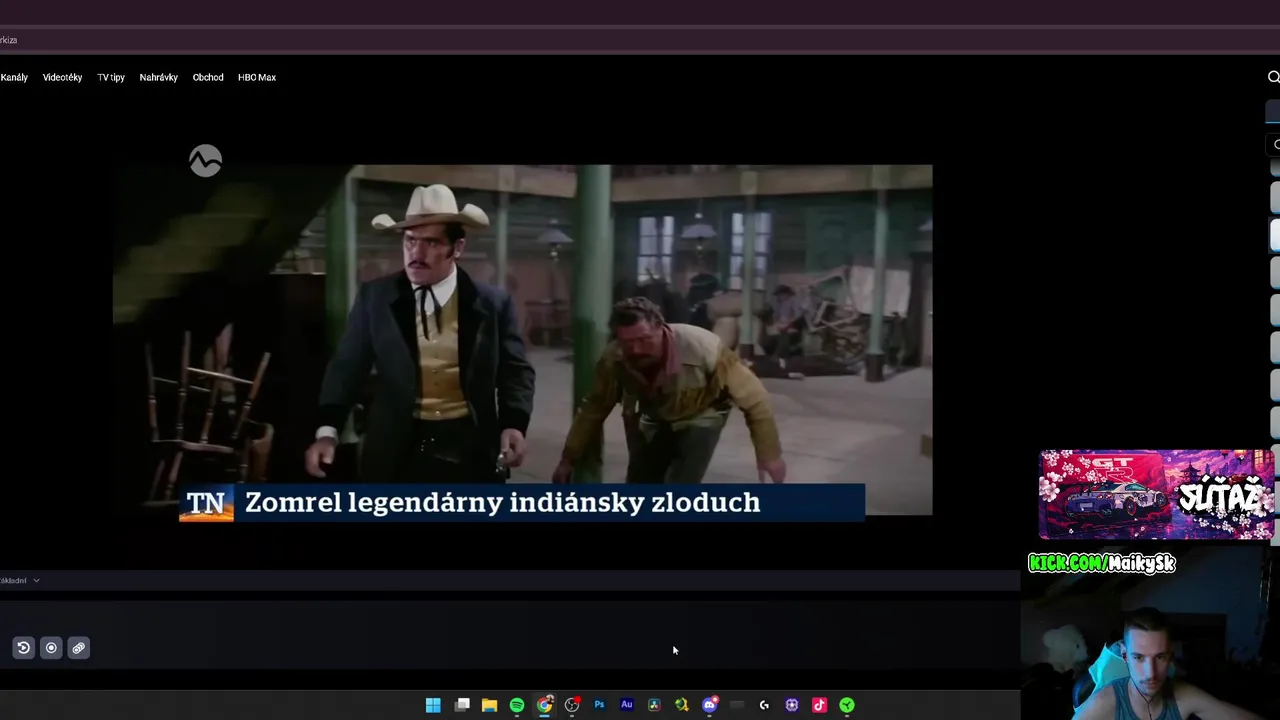Click the green circular taskbar icon
Screen dimensions: 1280x720
[847, 705]
